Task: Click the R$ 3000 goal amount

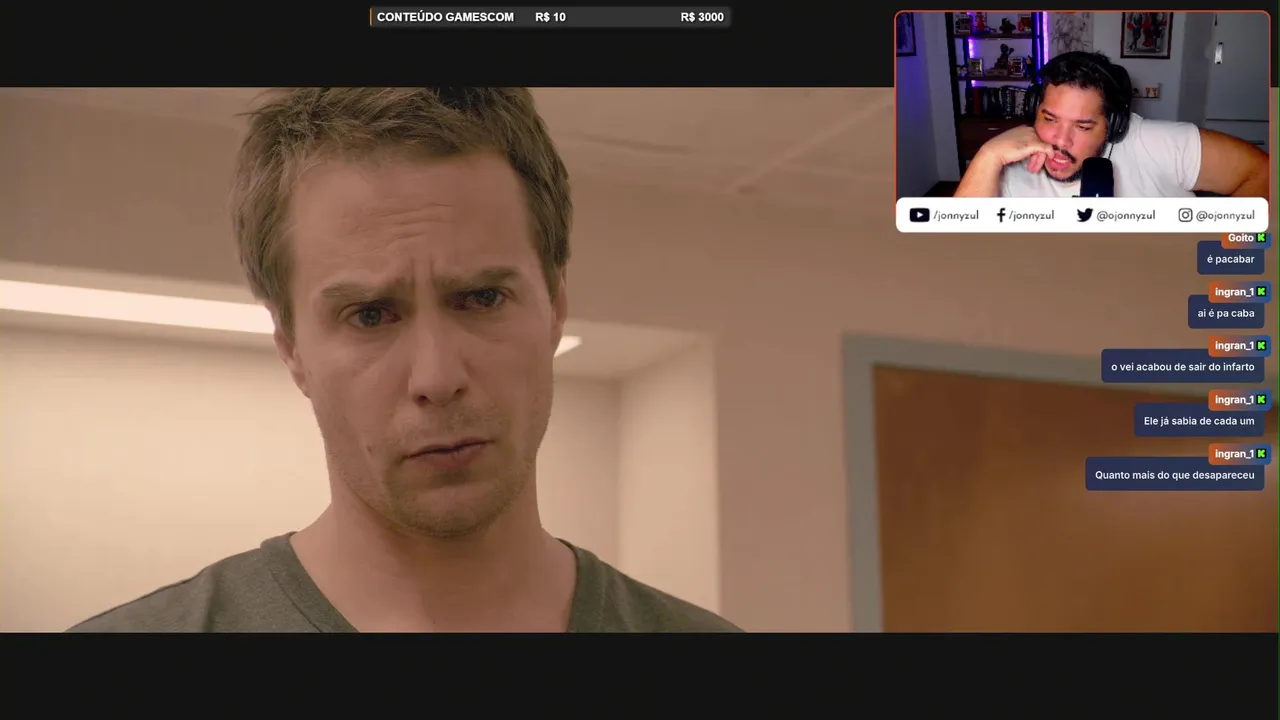Action: (702, 17)
